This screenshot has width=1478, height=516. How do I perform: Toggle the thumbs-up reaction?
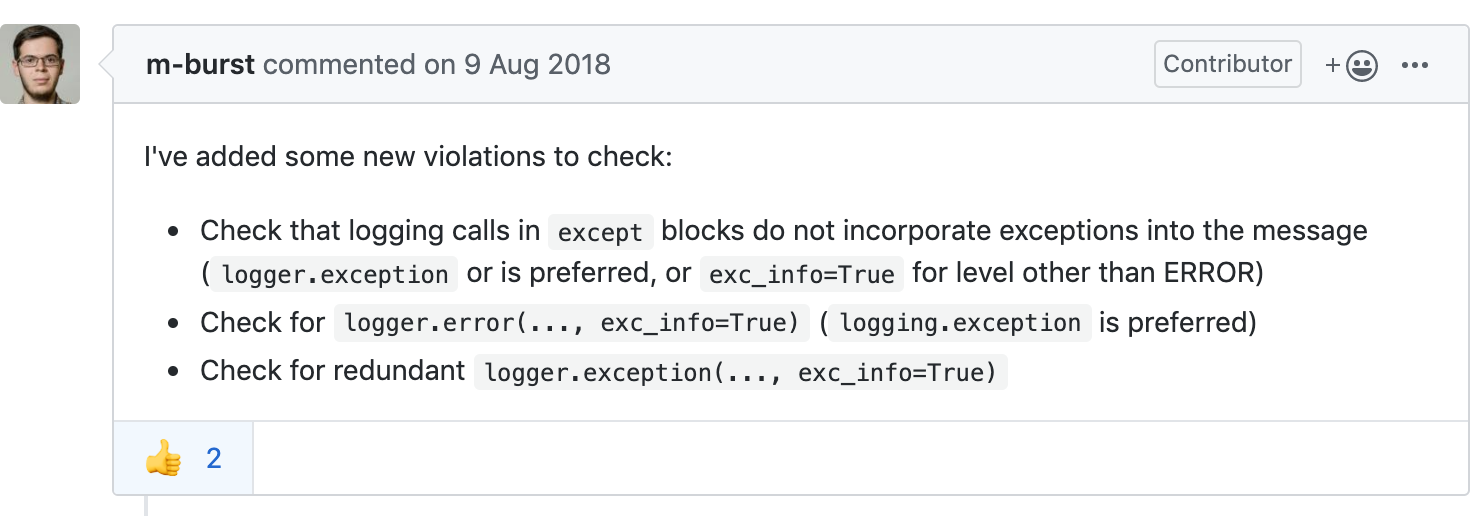point(183,459)
